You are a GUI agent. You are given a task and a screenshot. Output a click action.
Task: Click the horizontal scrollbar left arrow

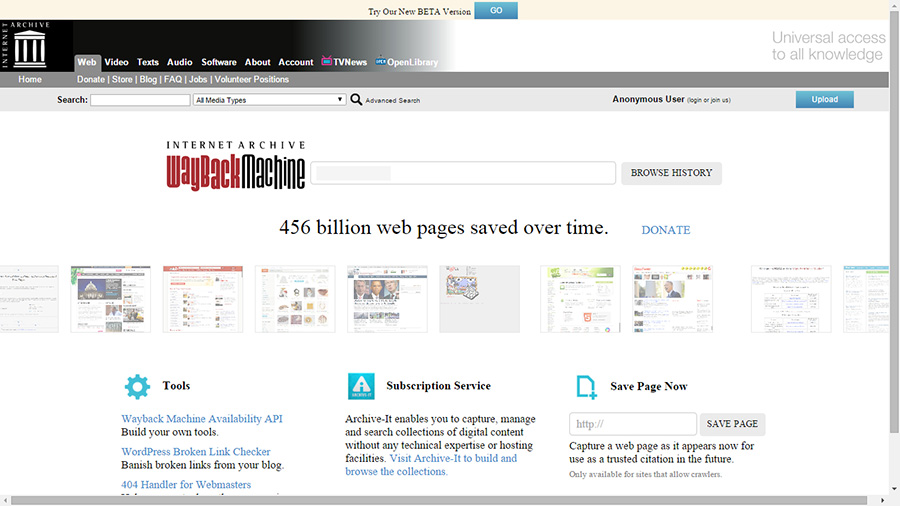(x=5, y=500)
